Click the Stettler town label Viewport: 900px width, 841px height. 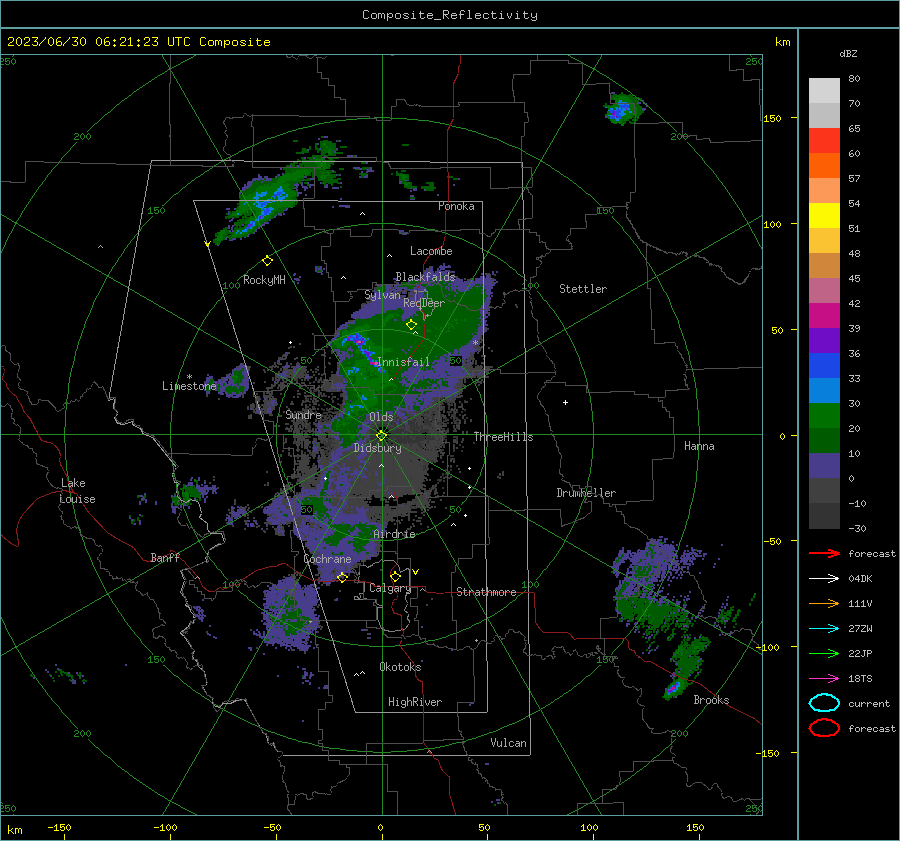pyautogui.click(x=583, y=289)
